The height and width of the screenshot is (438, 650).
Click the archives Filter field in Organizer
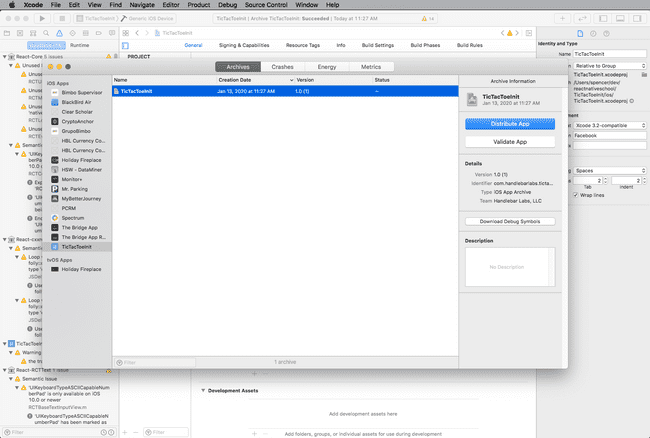[x=155, y=363]
